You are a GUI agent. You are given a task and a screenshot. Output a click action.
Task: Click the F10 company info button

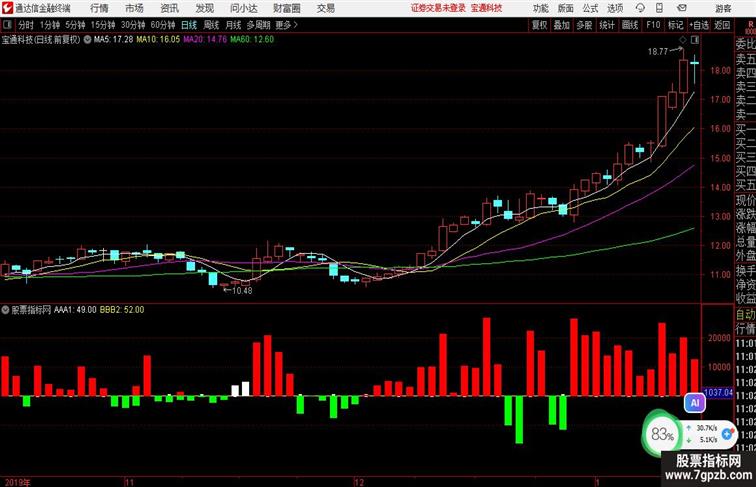click(x=653, y=25)
